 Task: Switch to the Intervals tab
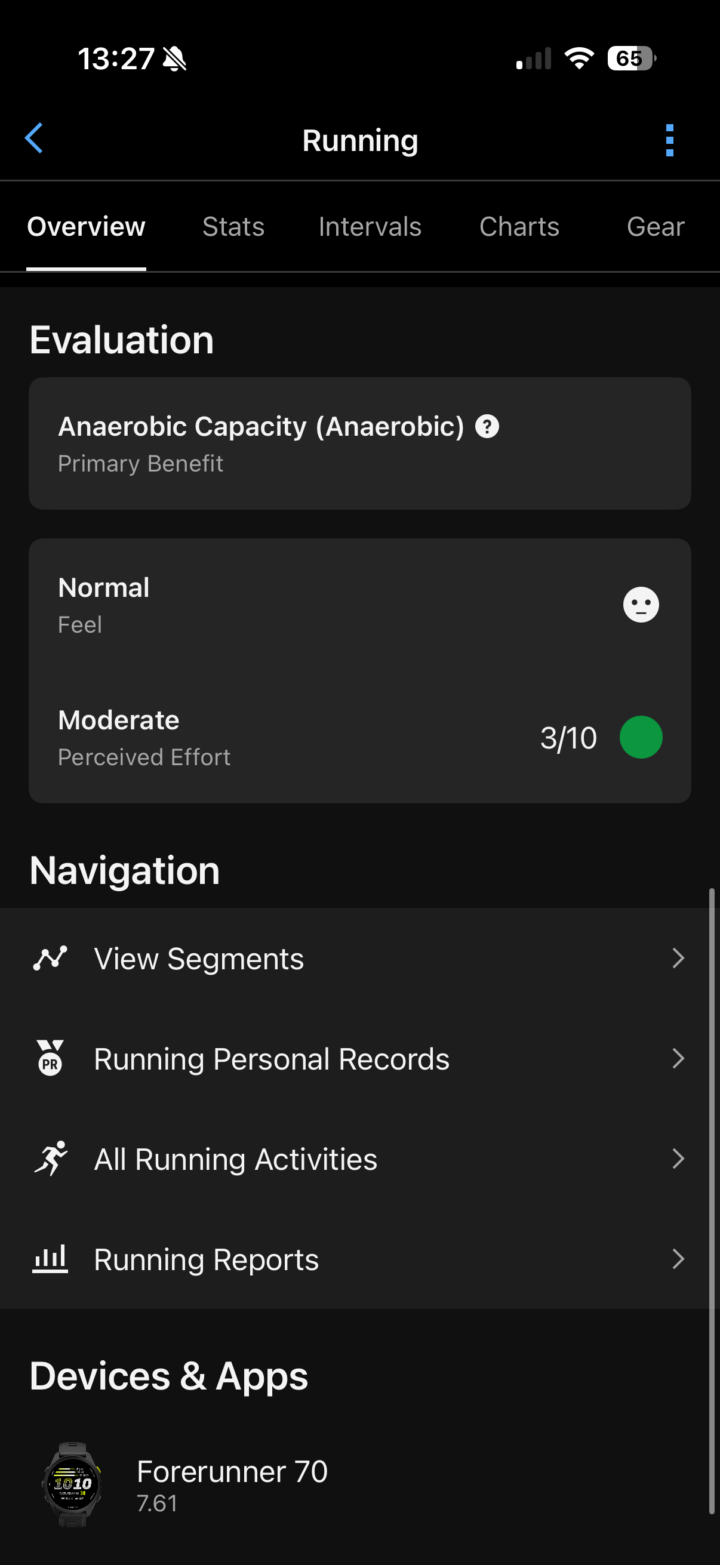[x=370, y=227]
